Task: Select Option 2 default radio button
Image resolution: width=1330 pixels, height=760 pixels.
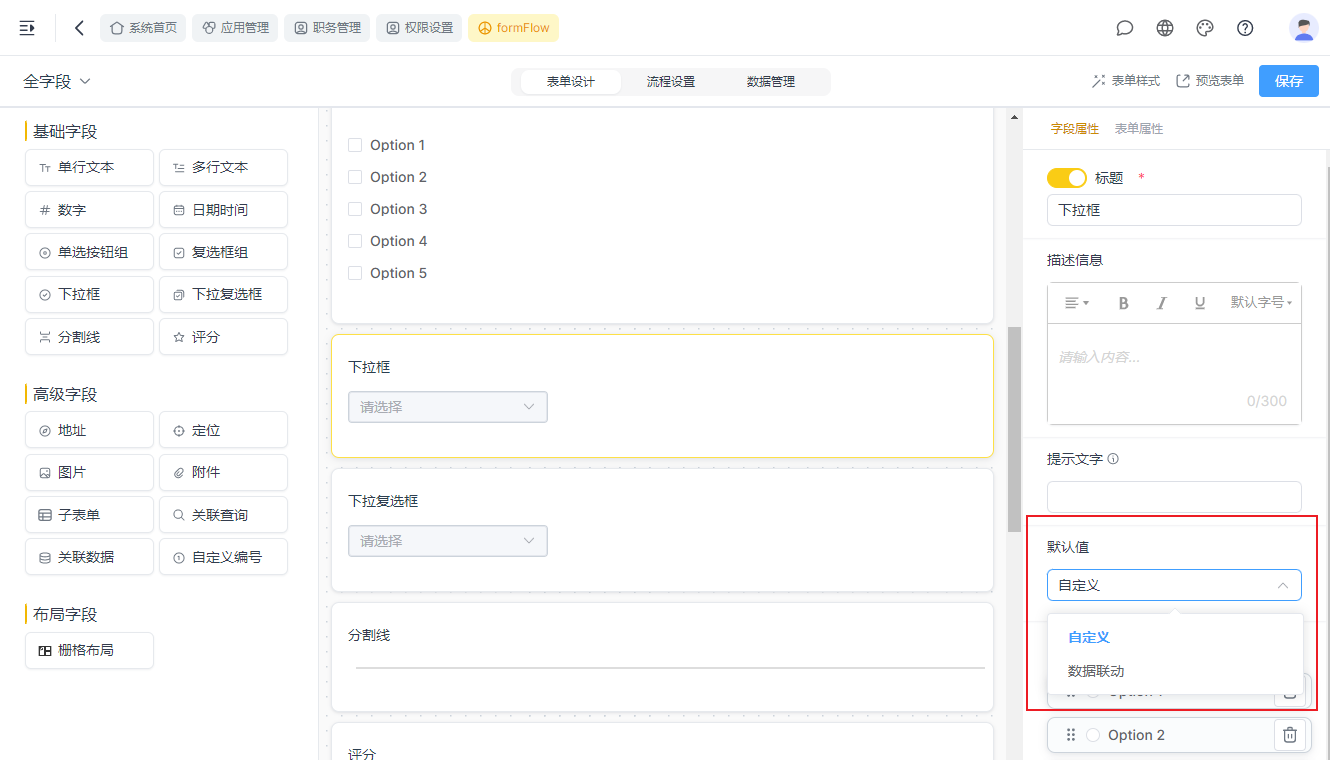Action: (x=1093, y=735)
